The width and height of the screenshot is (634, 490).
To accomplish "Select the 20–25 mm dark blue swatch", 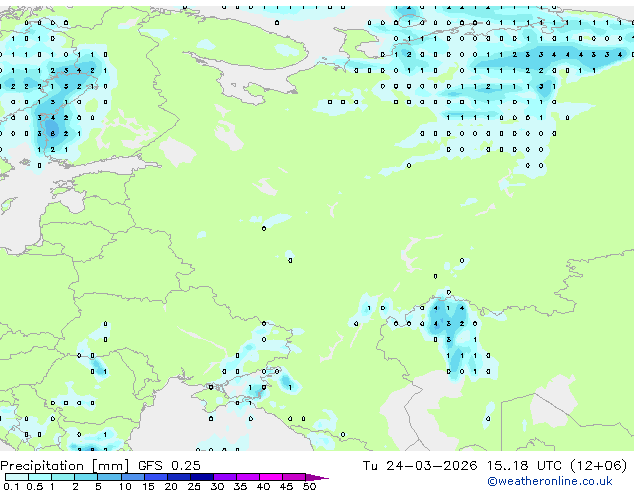I will 178,477.
